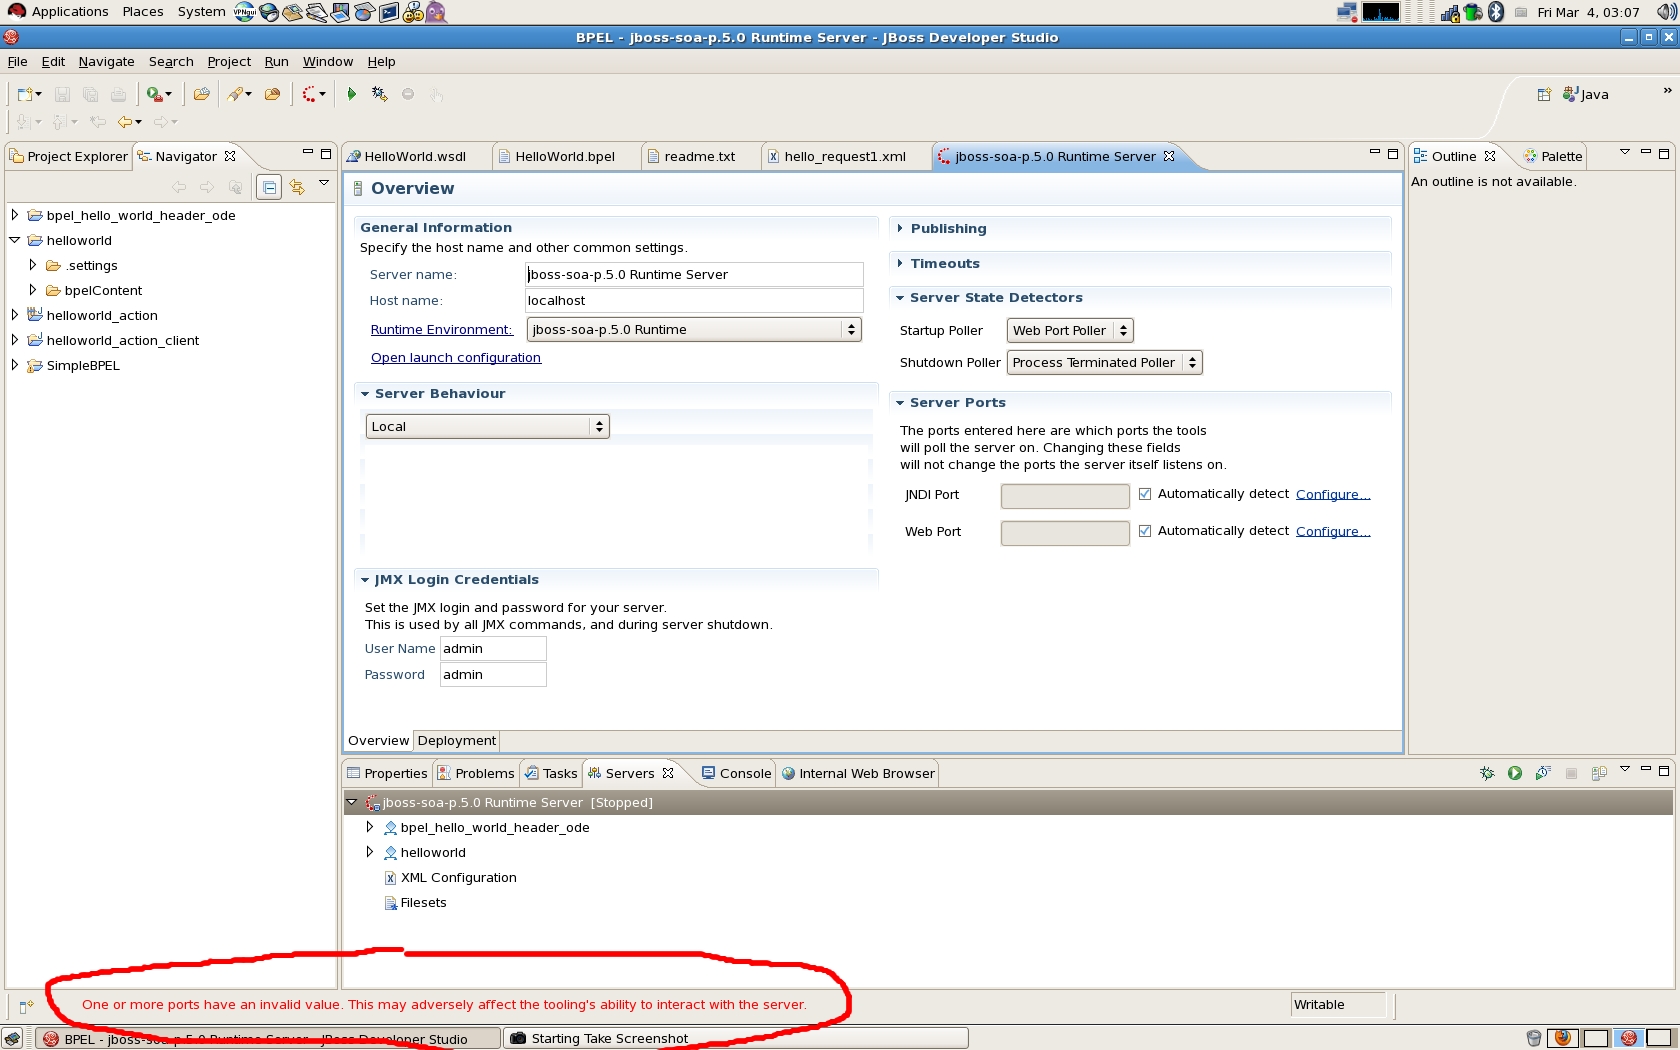Click the open folder toolbar icon
The height and width of the screenshot is (1050, 1680).
click(201, 94)
